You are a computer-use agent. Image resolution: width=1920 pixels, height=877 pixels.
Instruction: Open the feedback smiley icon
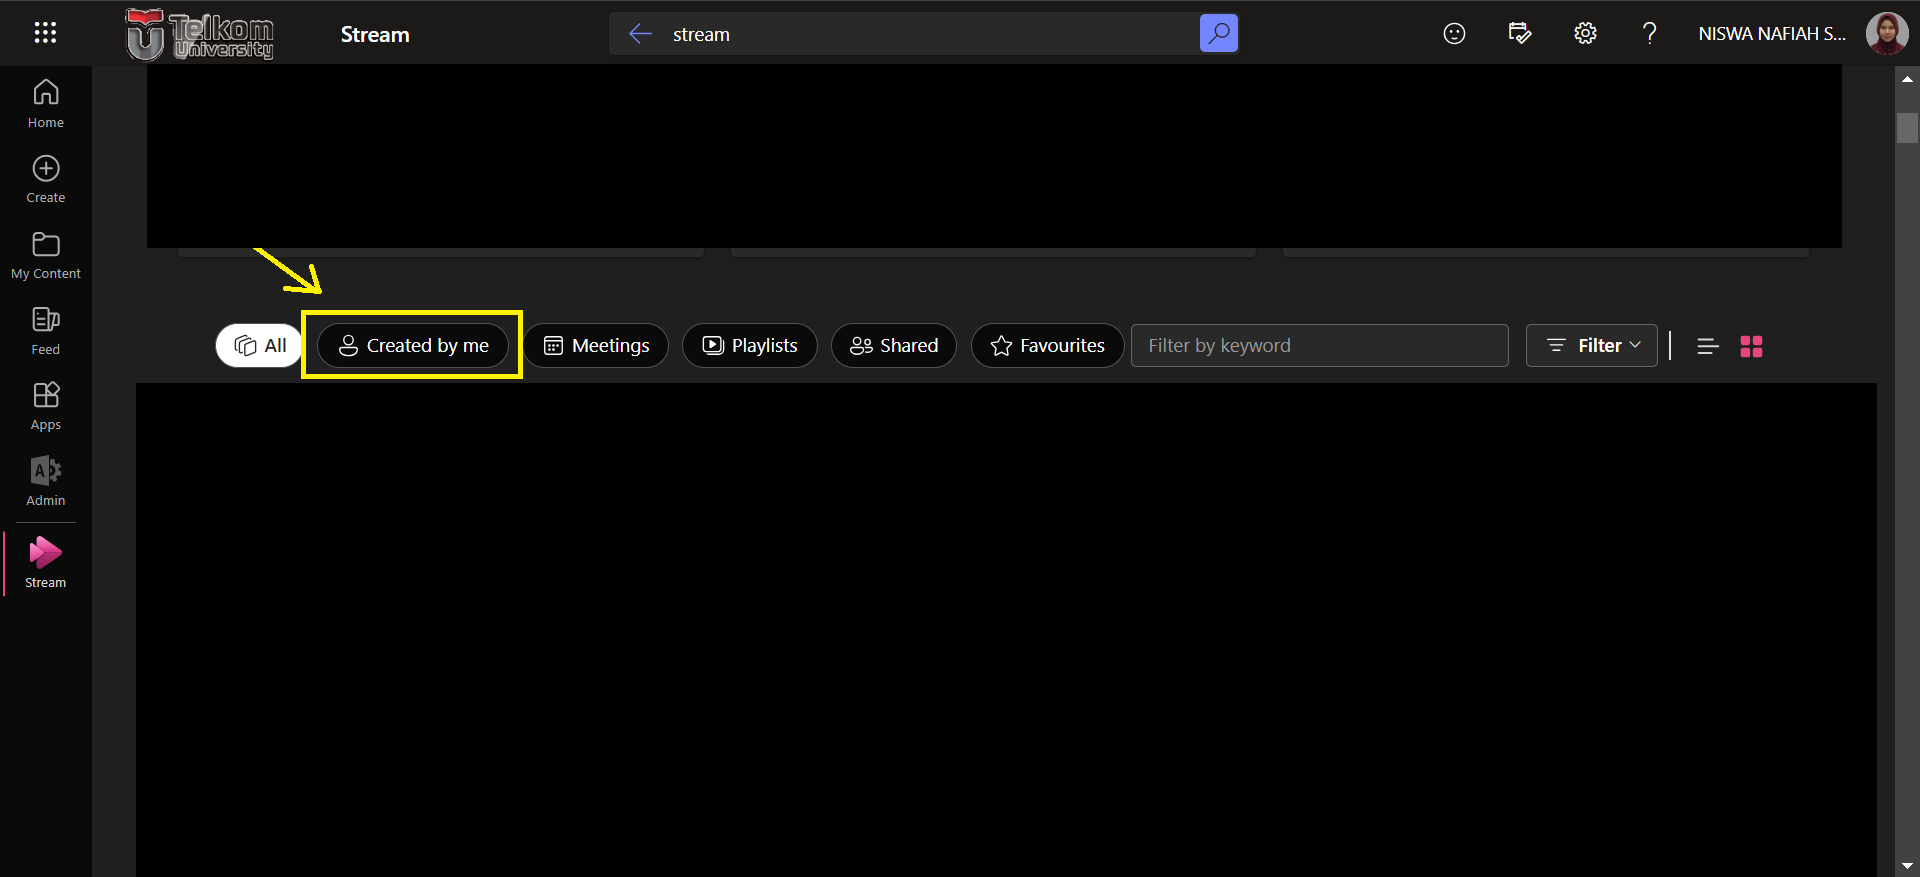pyautogui.click(x=1454, y=33)
